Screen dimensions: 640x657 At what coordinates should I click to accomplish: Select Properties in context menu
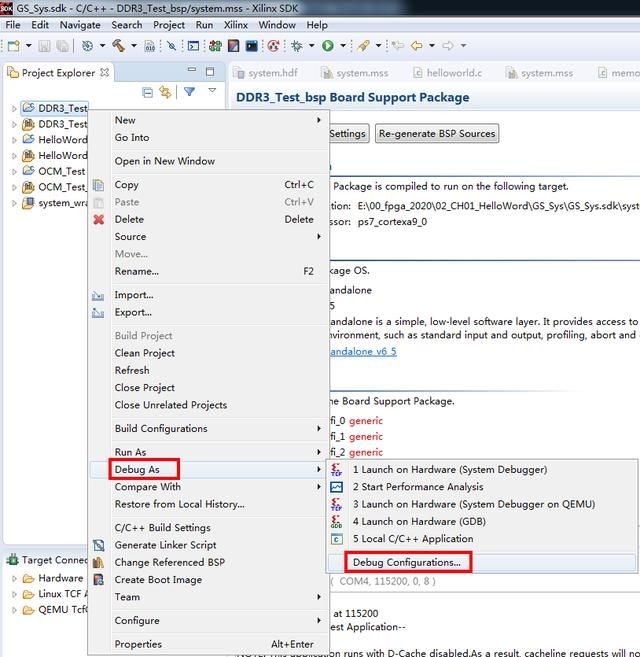click(x=208, y=644)
